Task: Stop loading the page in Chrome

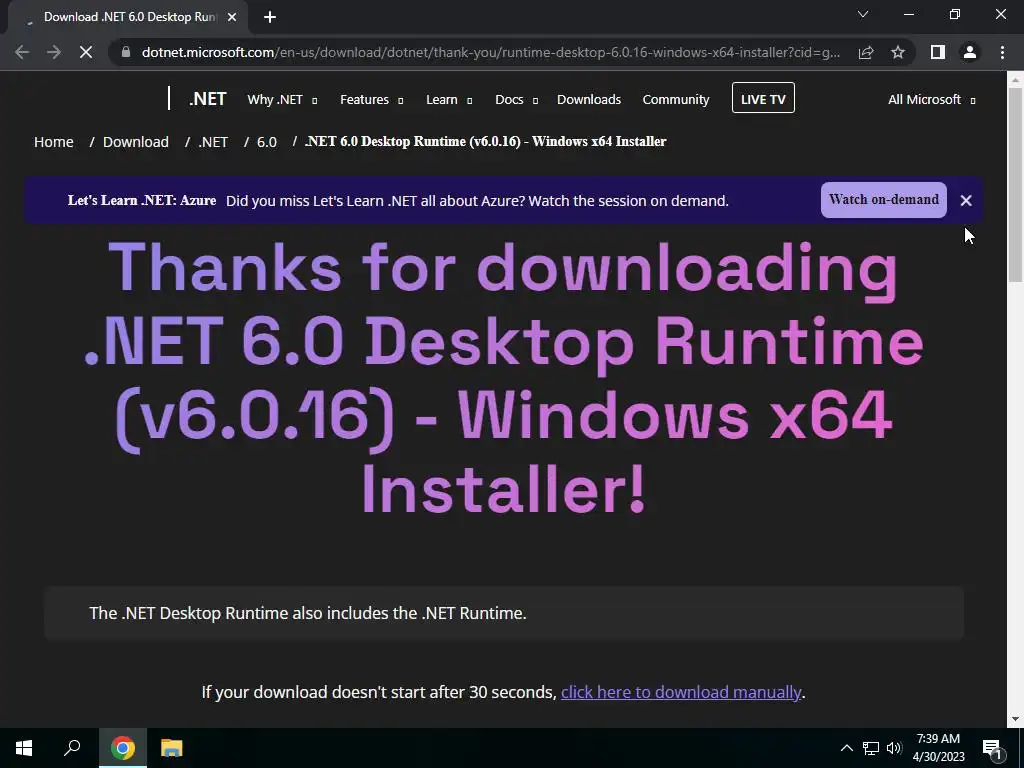Action: click(x=86, y=52)
